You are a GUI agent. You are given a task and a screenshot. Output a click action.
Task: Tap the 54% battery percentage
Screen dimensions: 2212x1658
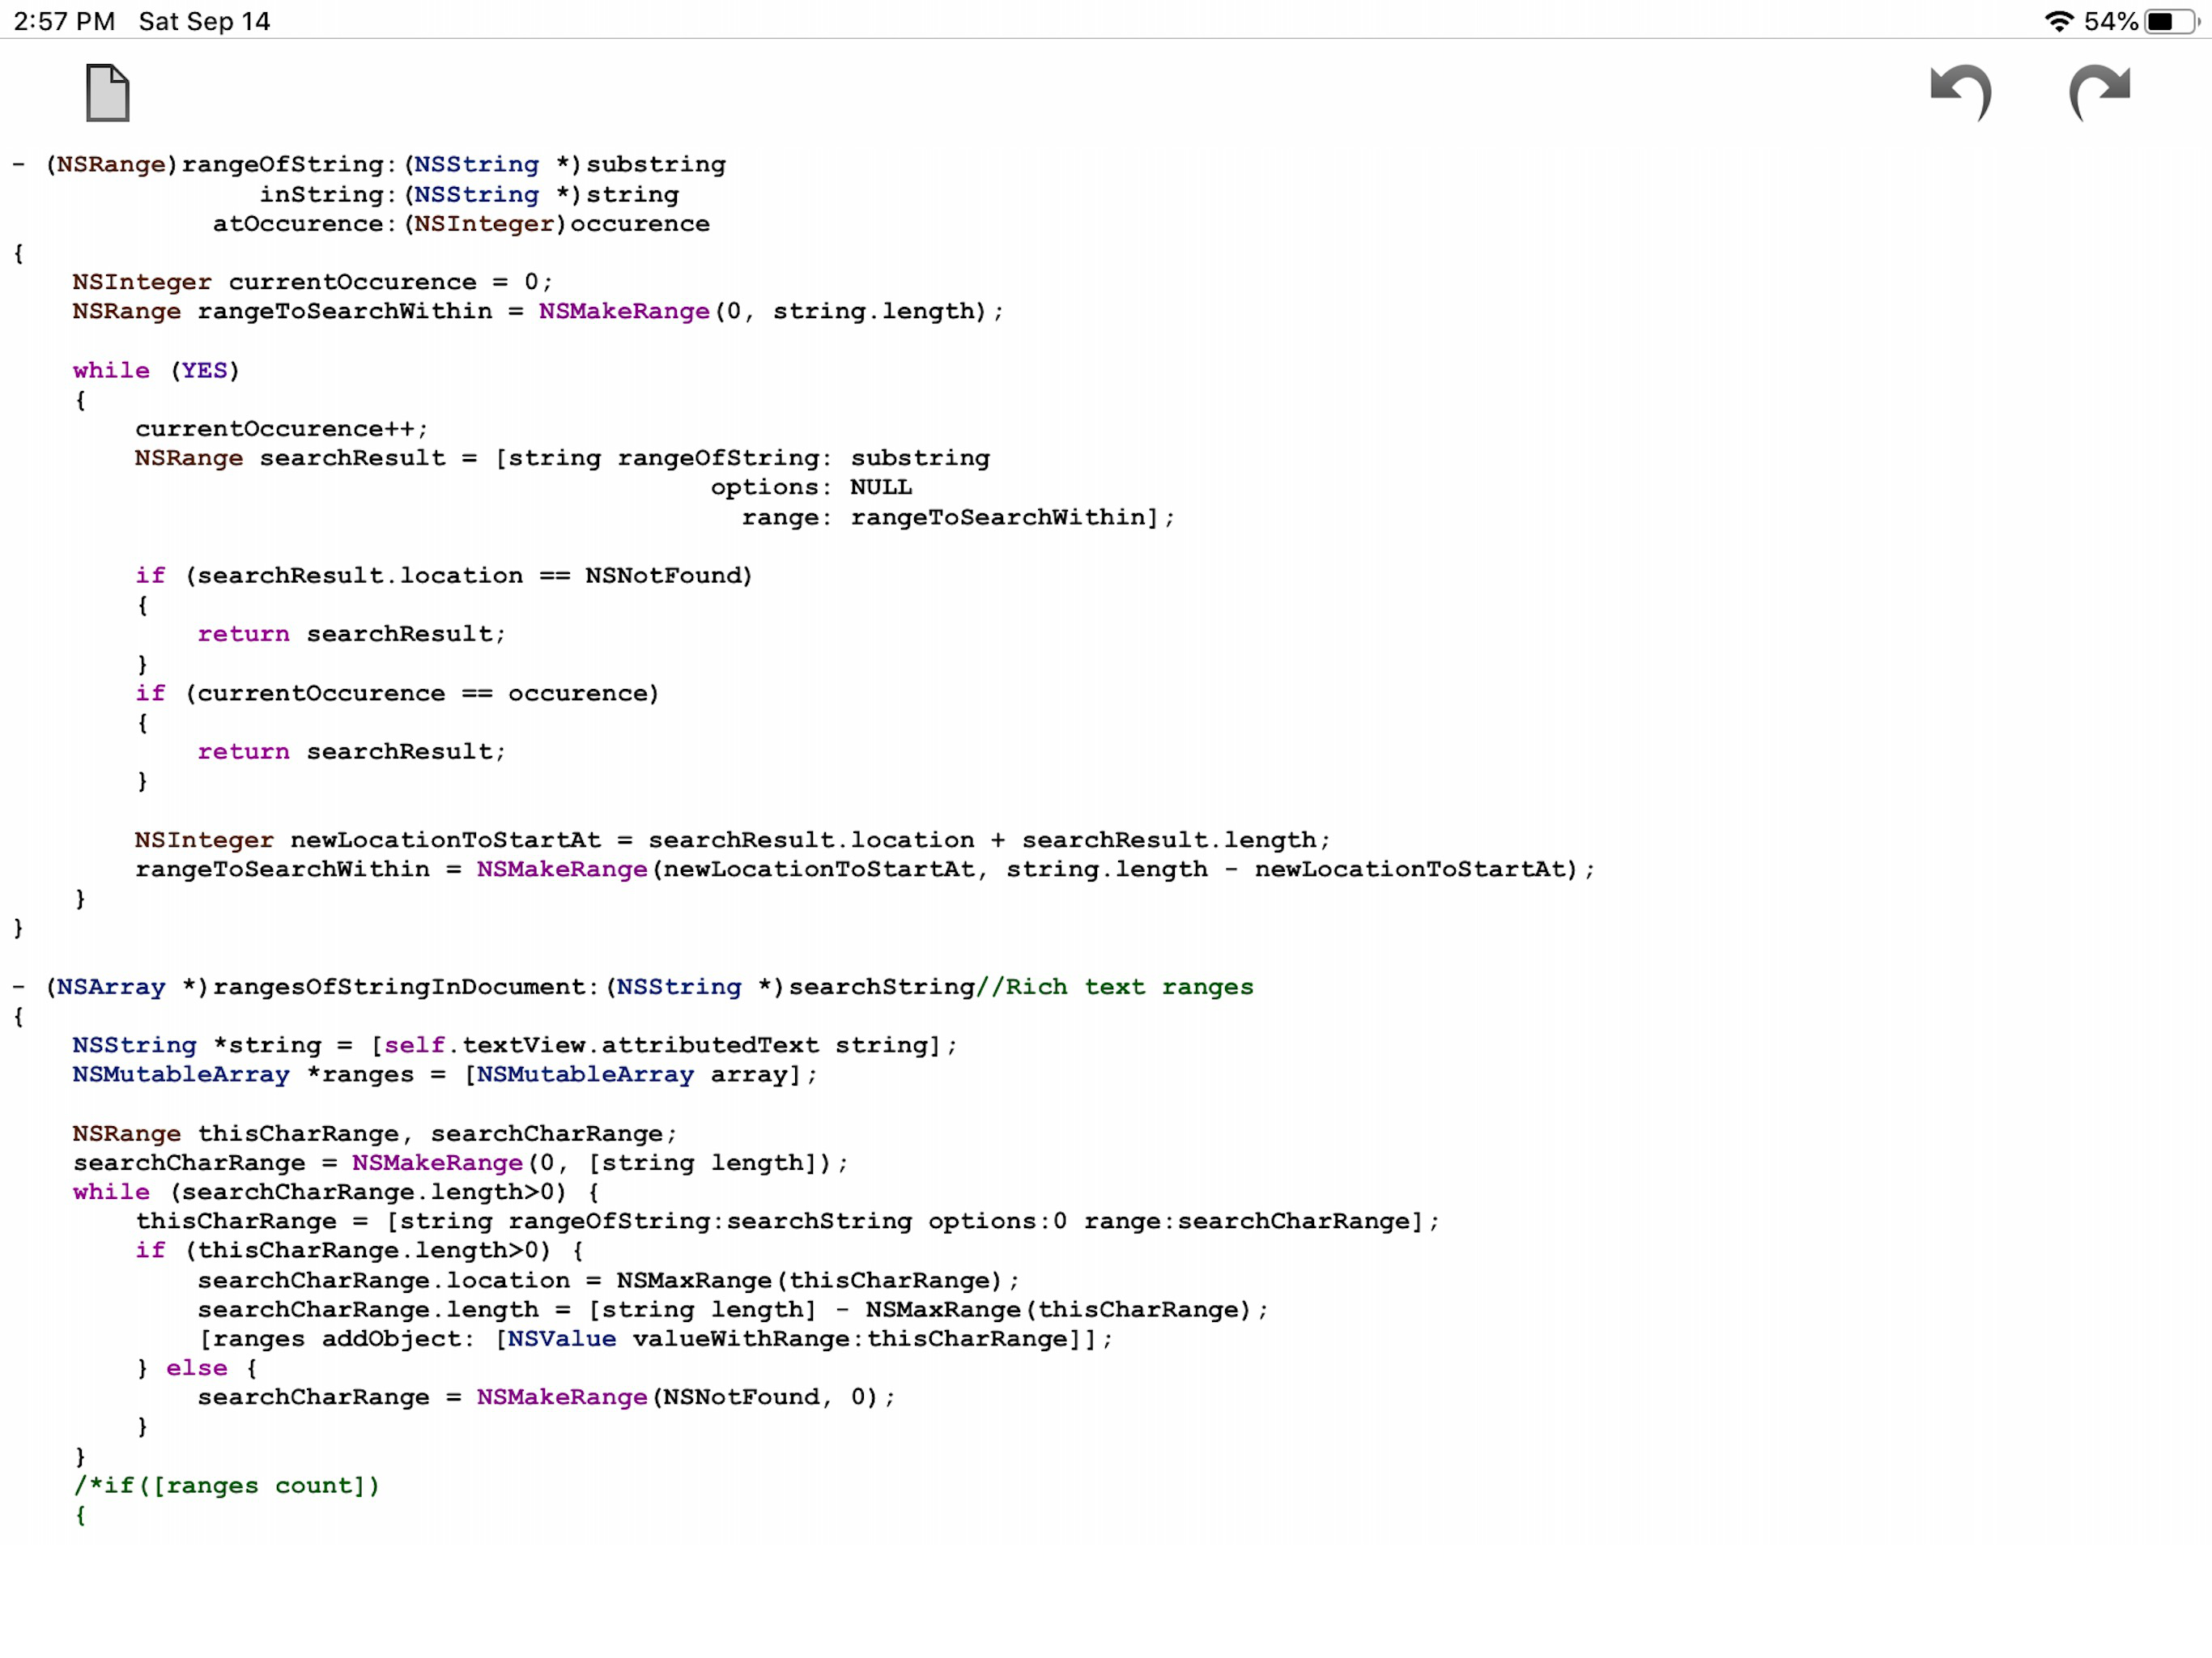(2111, 21)
